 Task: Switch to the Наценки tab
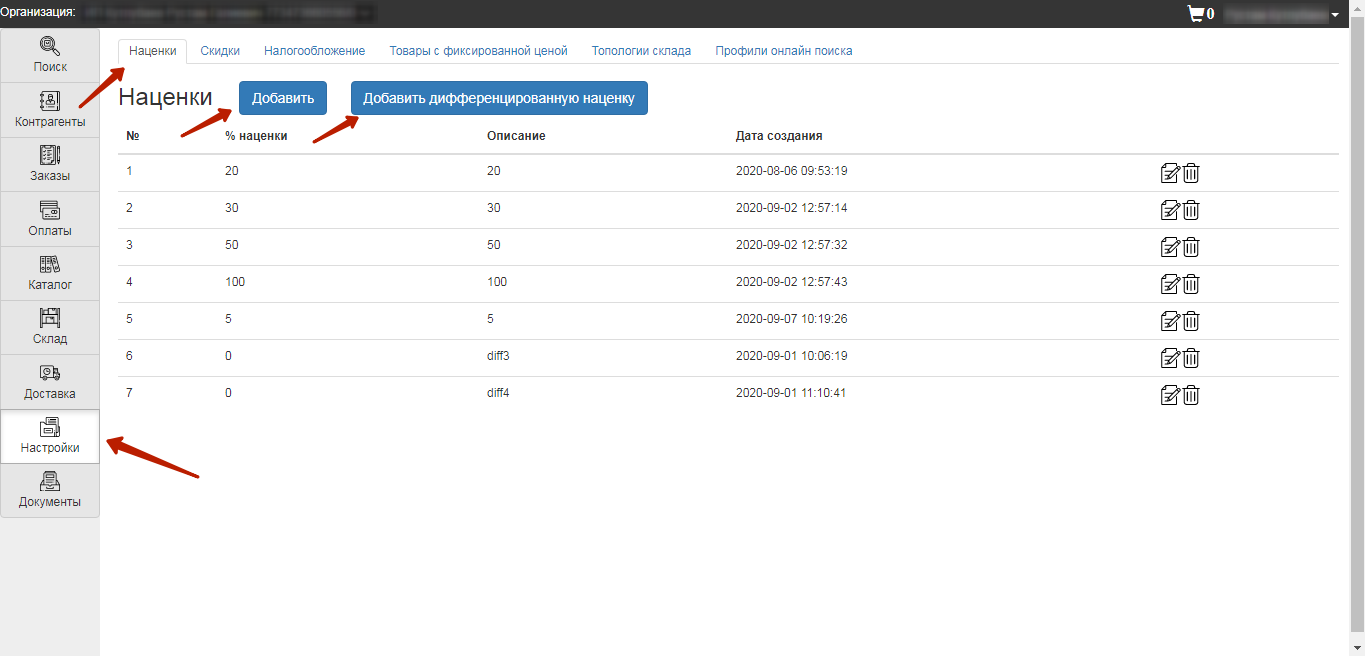(152, 51)
